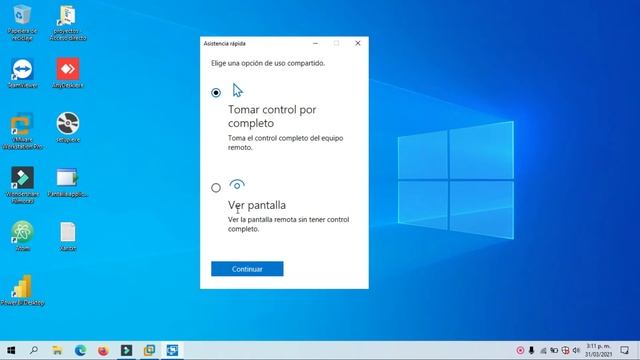640x360 pixels.
Task: Click the Continuar button
Action: click(247, 269)
